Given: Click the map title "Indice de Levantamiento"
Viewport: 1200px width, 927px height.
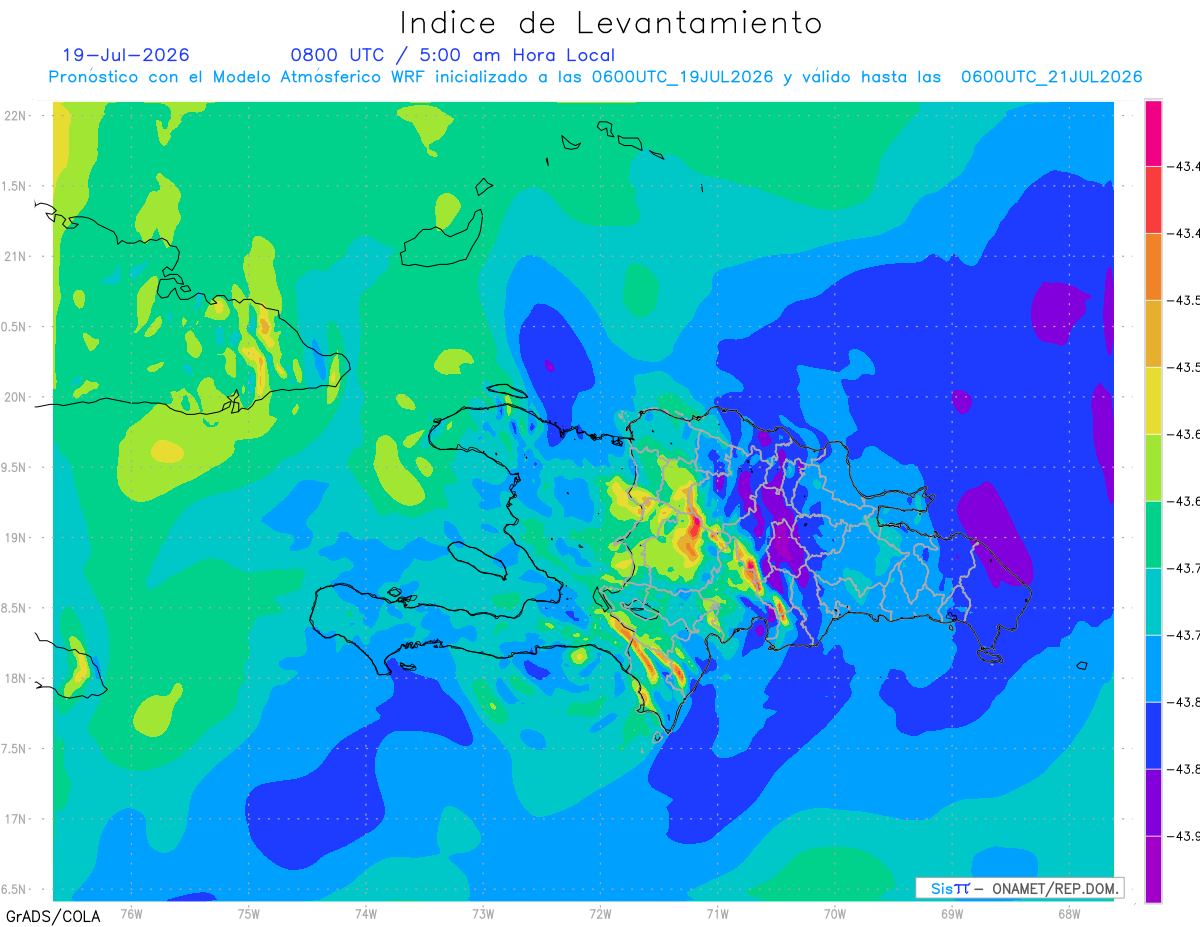Looking at the screenshot, I should point(611,22).
